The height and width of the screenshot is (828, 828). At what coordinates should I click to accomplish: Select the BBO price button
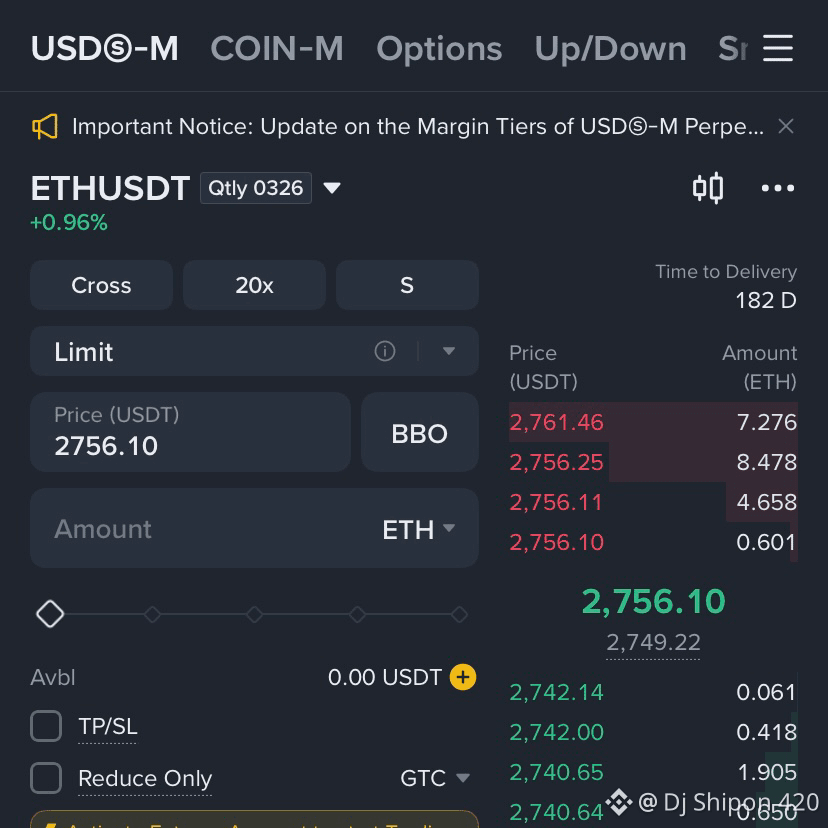pos(420,432)
